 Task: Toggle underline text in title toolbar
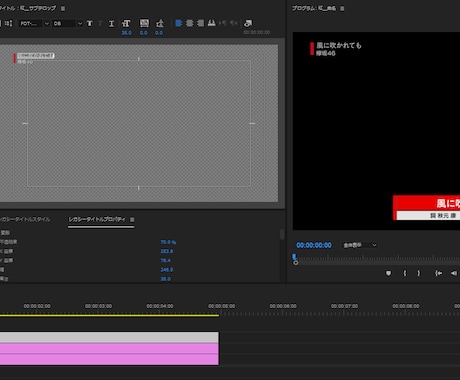pyautogui.click(x=111, y=23)
